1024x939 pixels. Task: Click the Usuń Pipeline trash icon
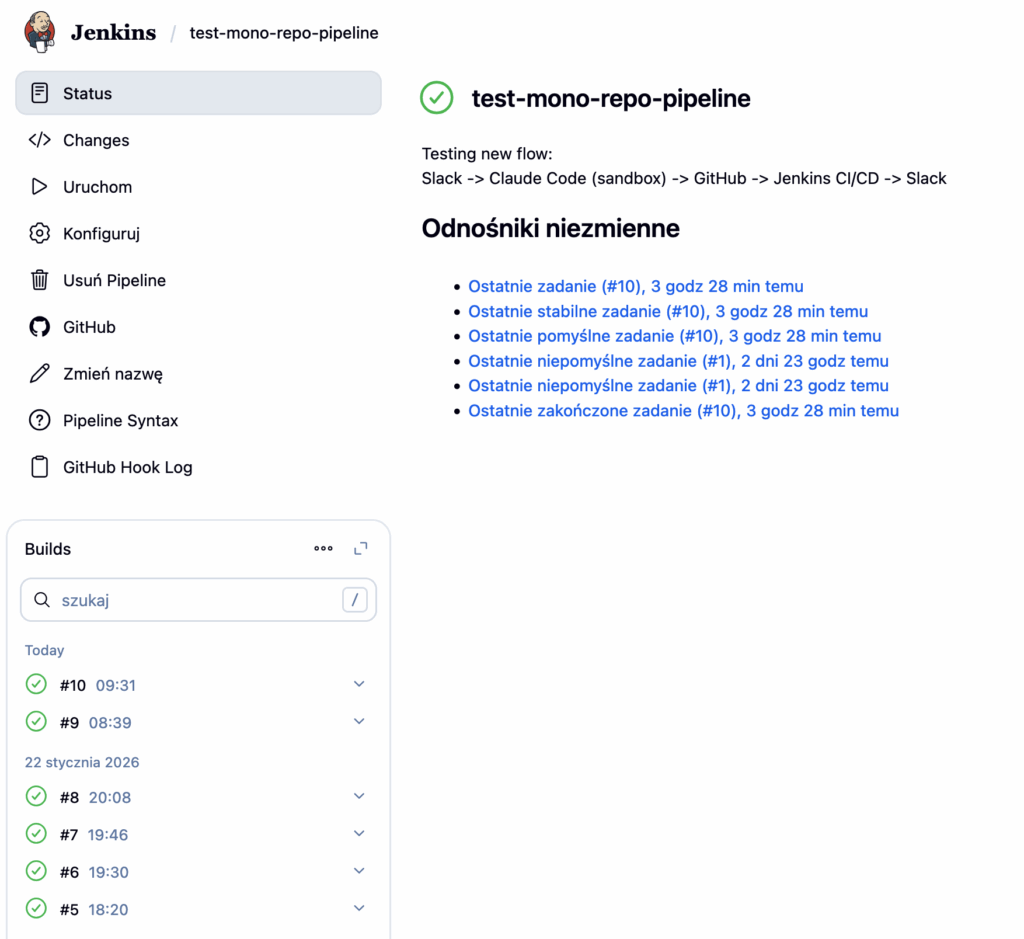(x=39, y=280)
